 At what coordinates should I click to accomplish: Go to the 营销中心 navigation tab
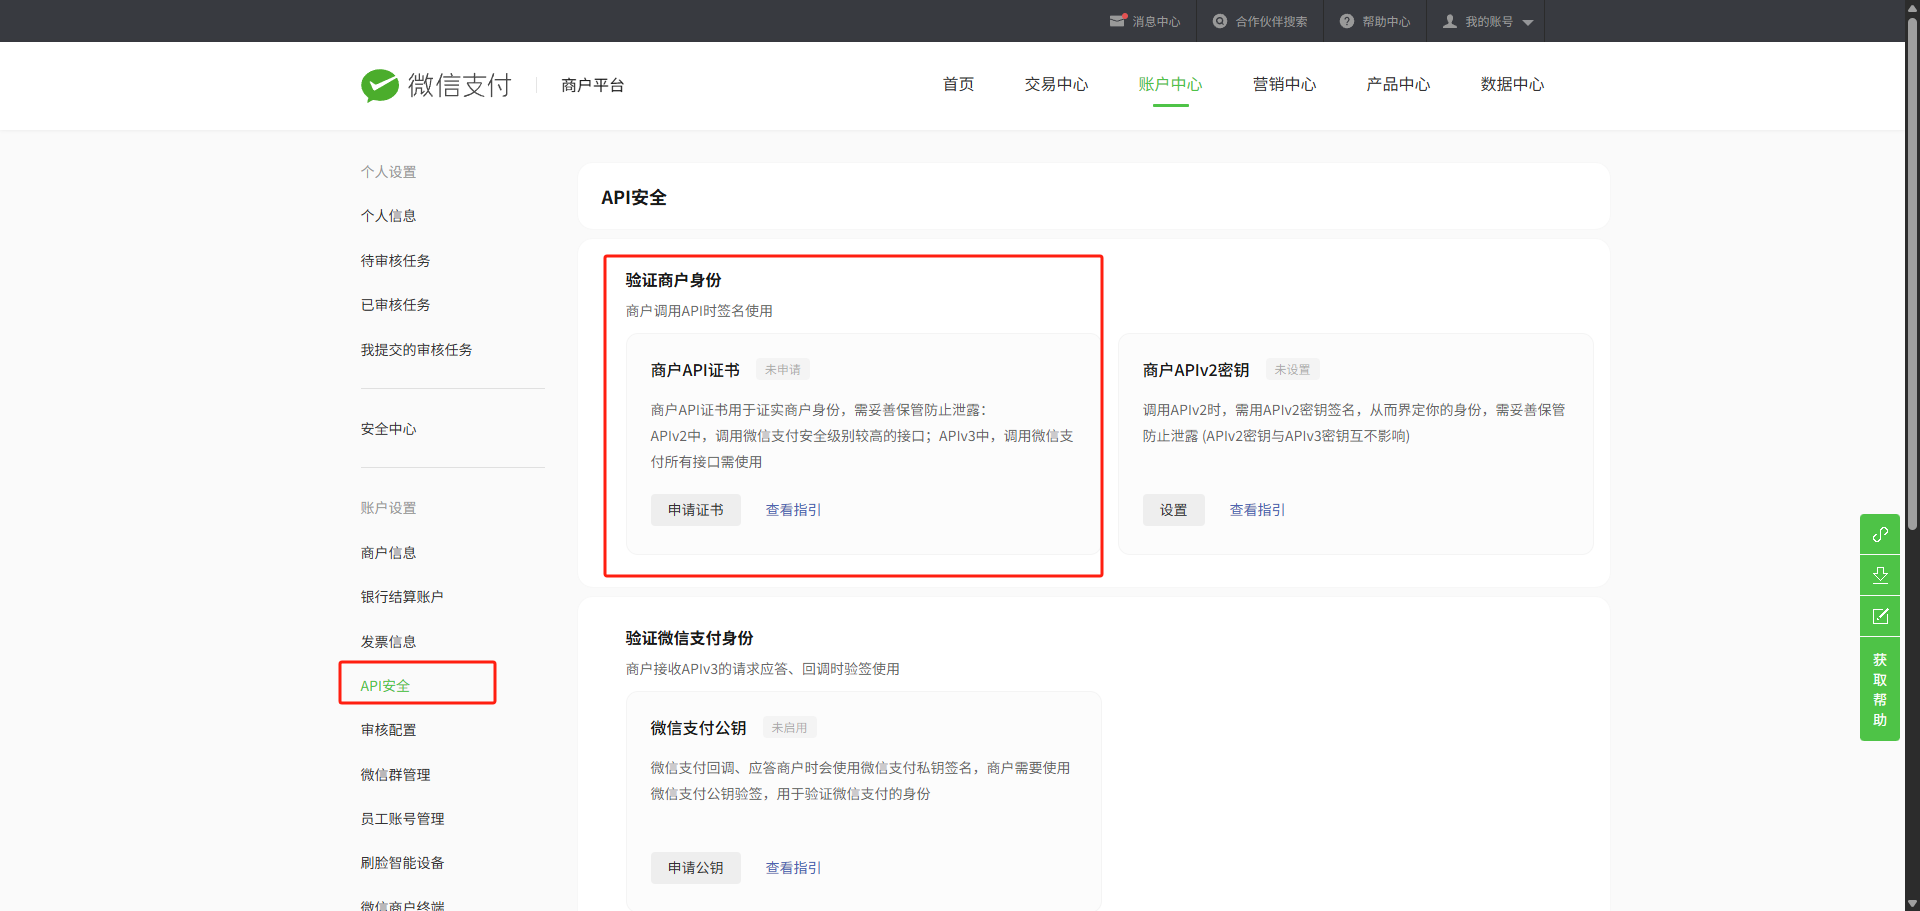(1284, 85)
